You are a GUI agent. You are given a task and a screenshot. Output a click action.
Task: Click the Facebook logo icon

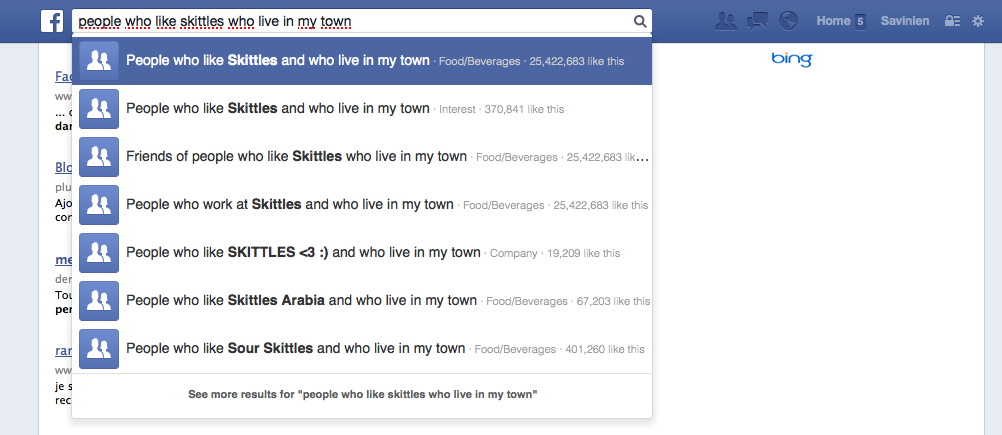coord(52,21)
